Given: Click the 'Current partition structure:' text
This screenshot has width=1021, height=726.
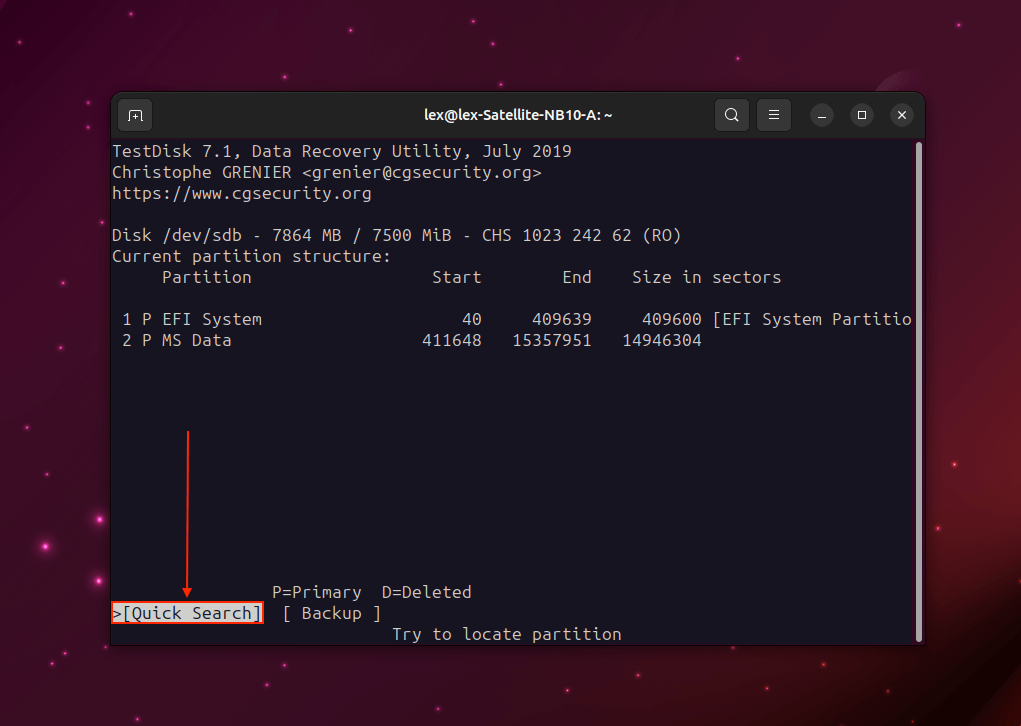Looking at the screenshot, I should pos(251,256).
